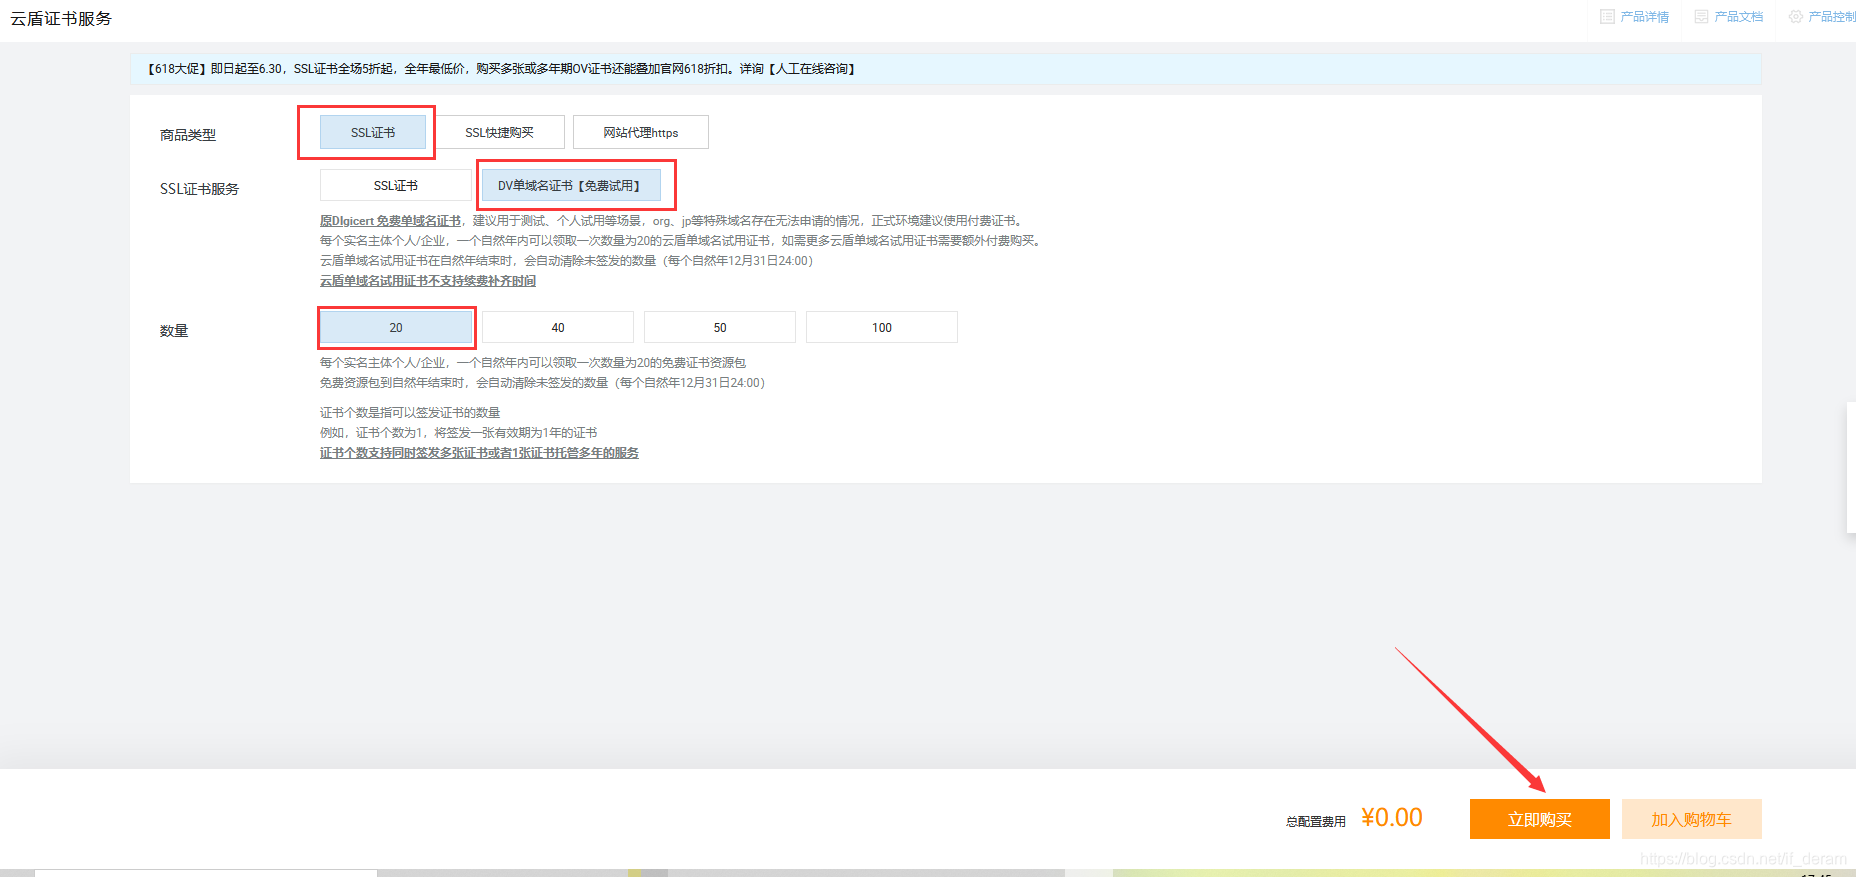Click the 产品文档 document icon
The height and width of the screenshot is (877, 1856).
coord(1701,17)
